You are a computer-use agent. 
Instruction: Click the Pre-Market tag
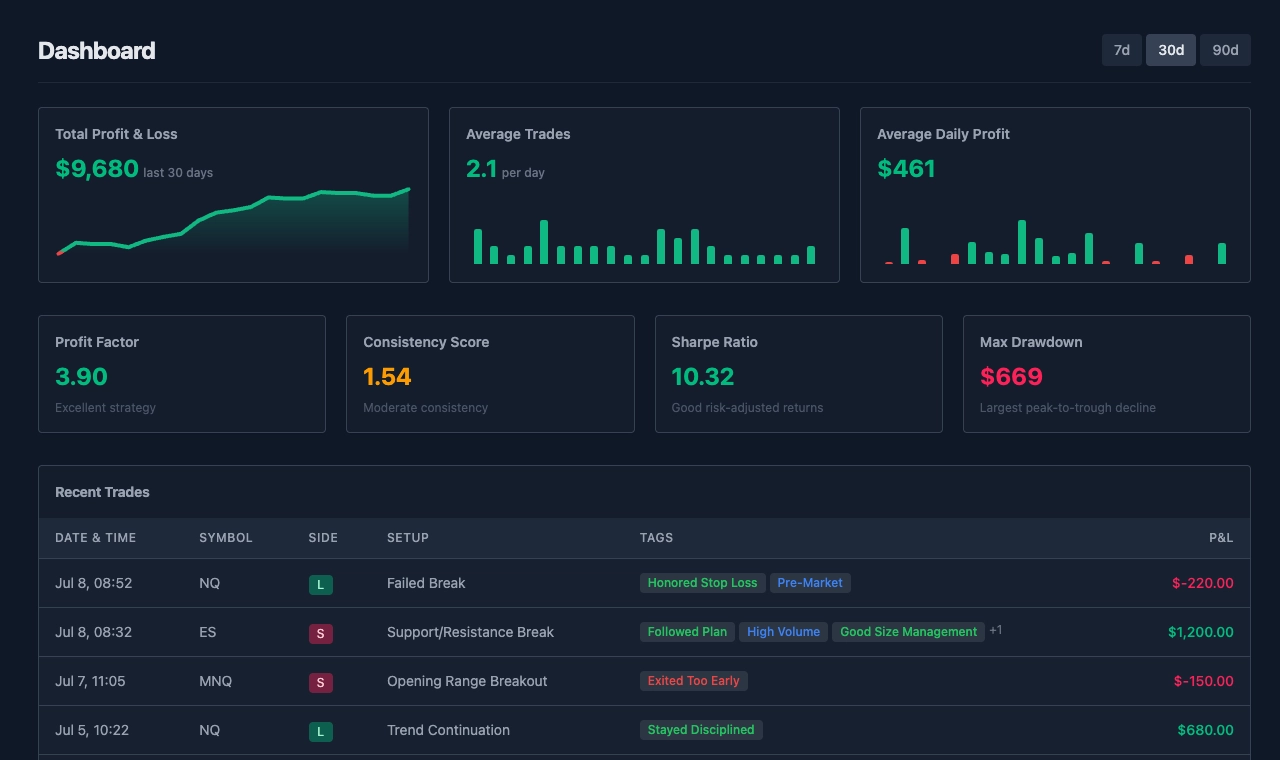(810, 583)
